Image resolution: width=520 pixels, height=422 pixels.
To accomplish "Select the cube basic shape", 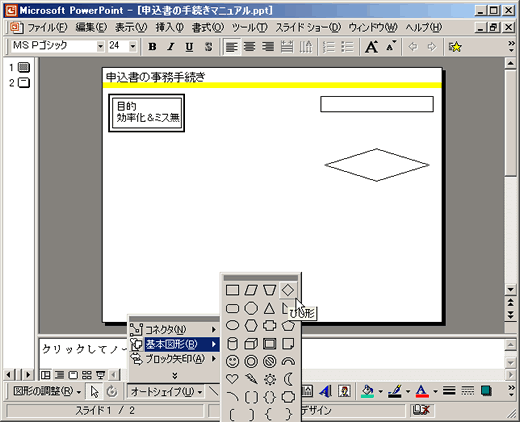I will pyautogui.click(x=251, y=343).
